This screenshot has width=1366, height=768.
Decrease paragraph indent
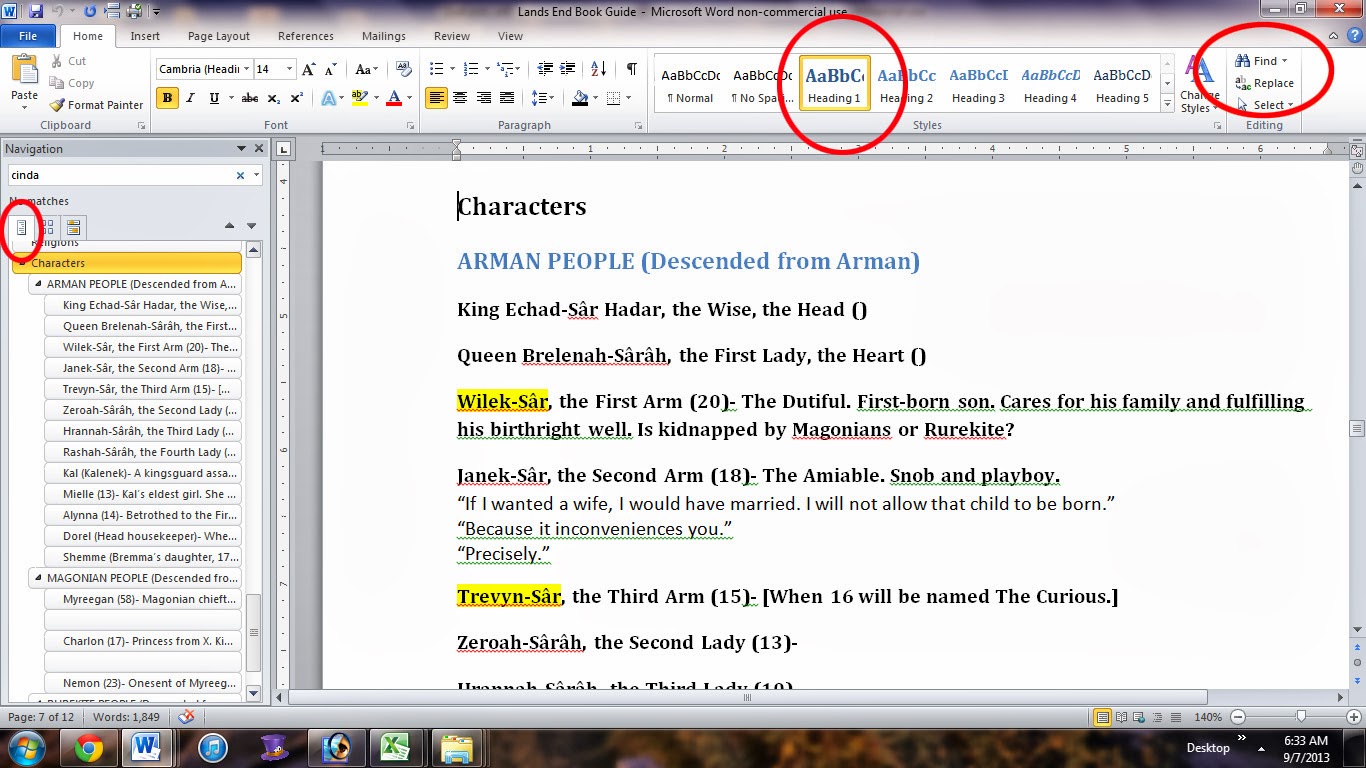(544, 69)
